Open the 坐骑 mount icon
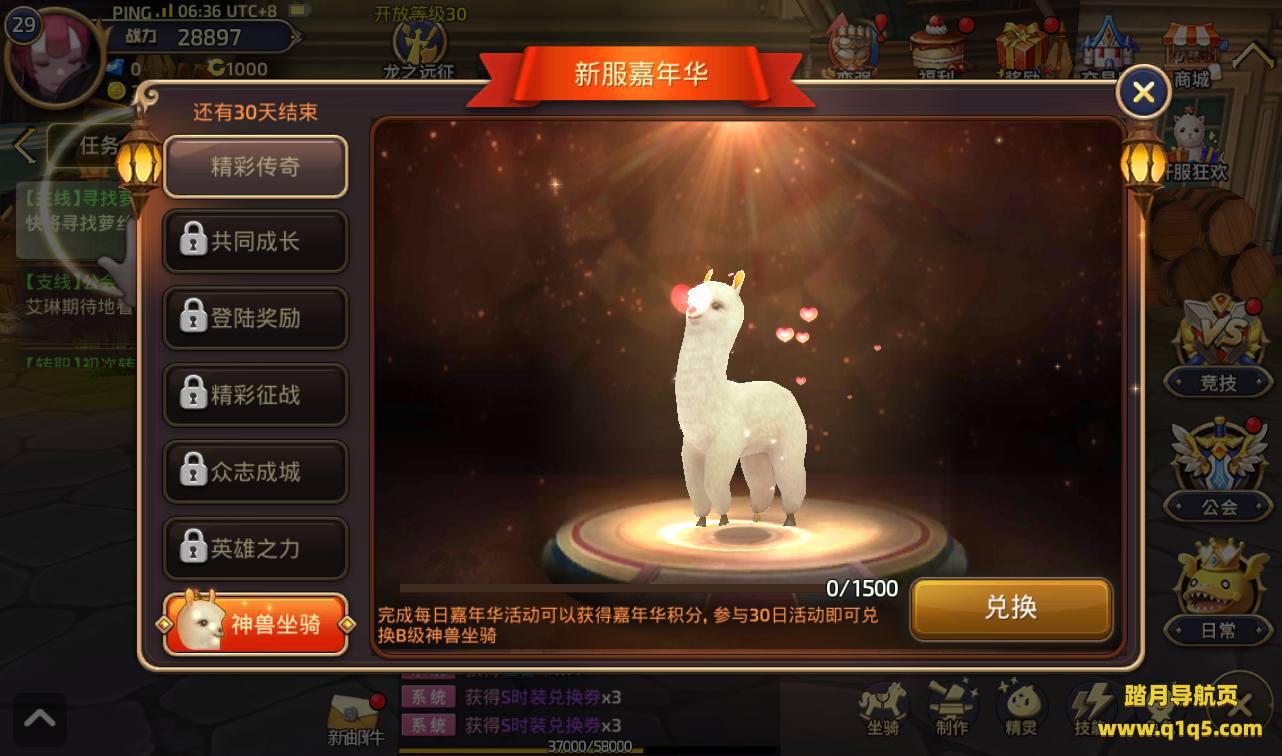The image size is (1282, 756). tap(884, 707)
